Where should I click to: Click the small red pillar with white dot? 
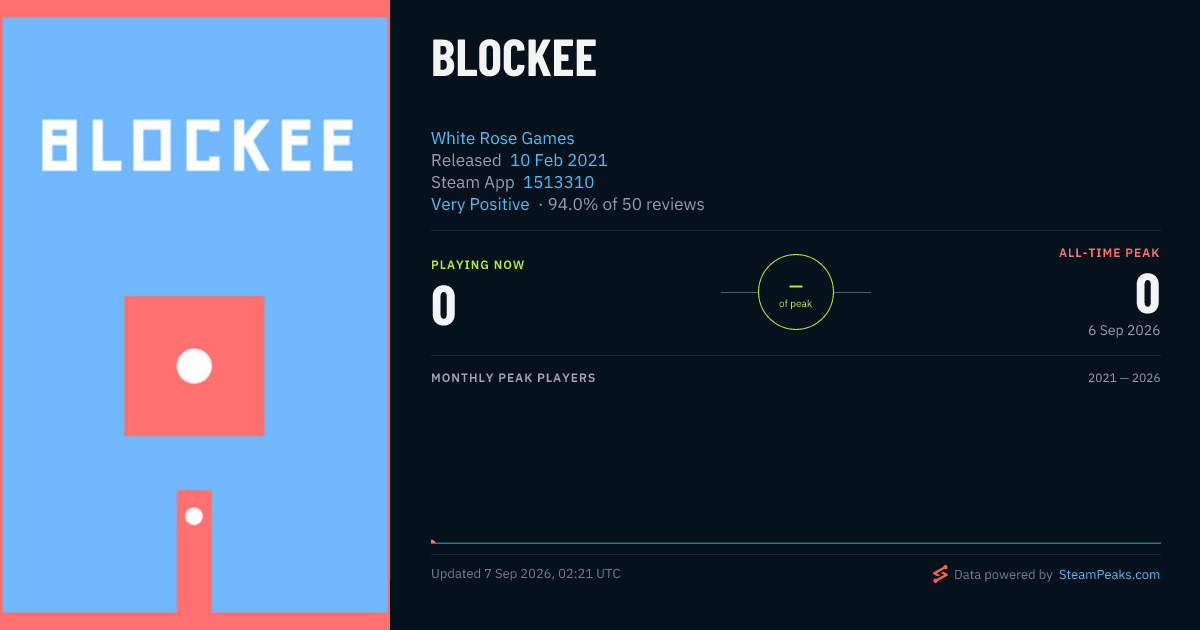pos(194,551)
